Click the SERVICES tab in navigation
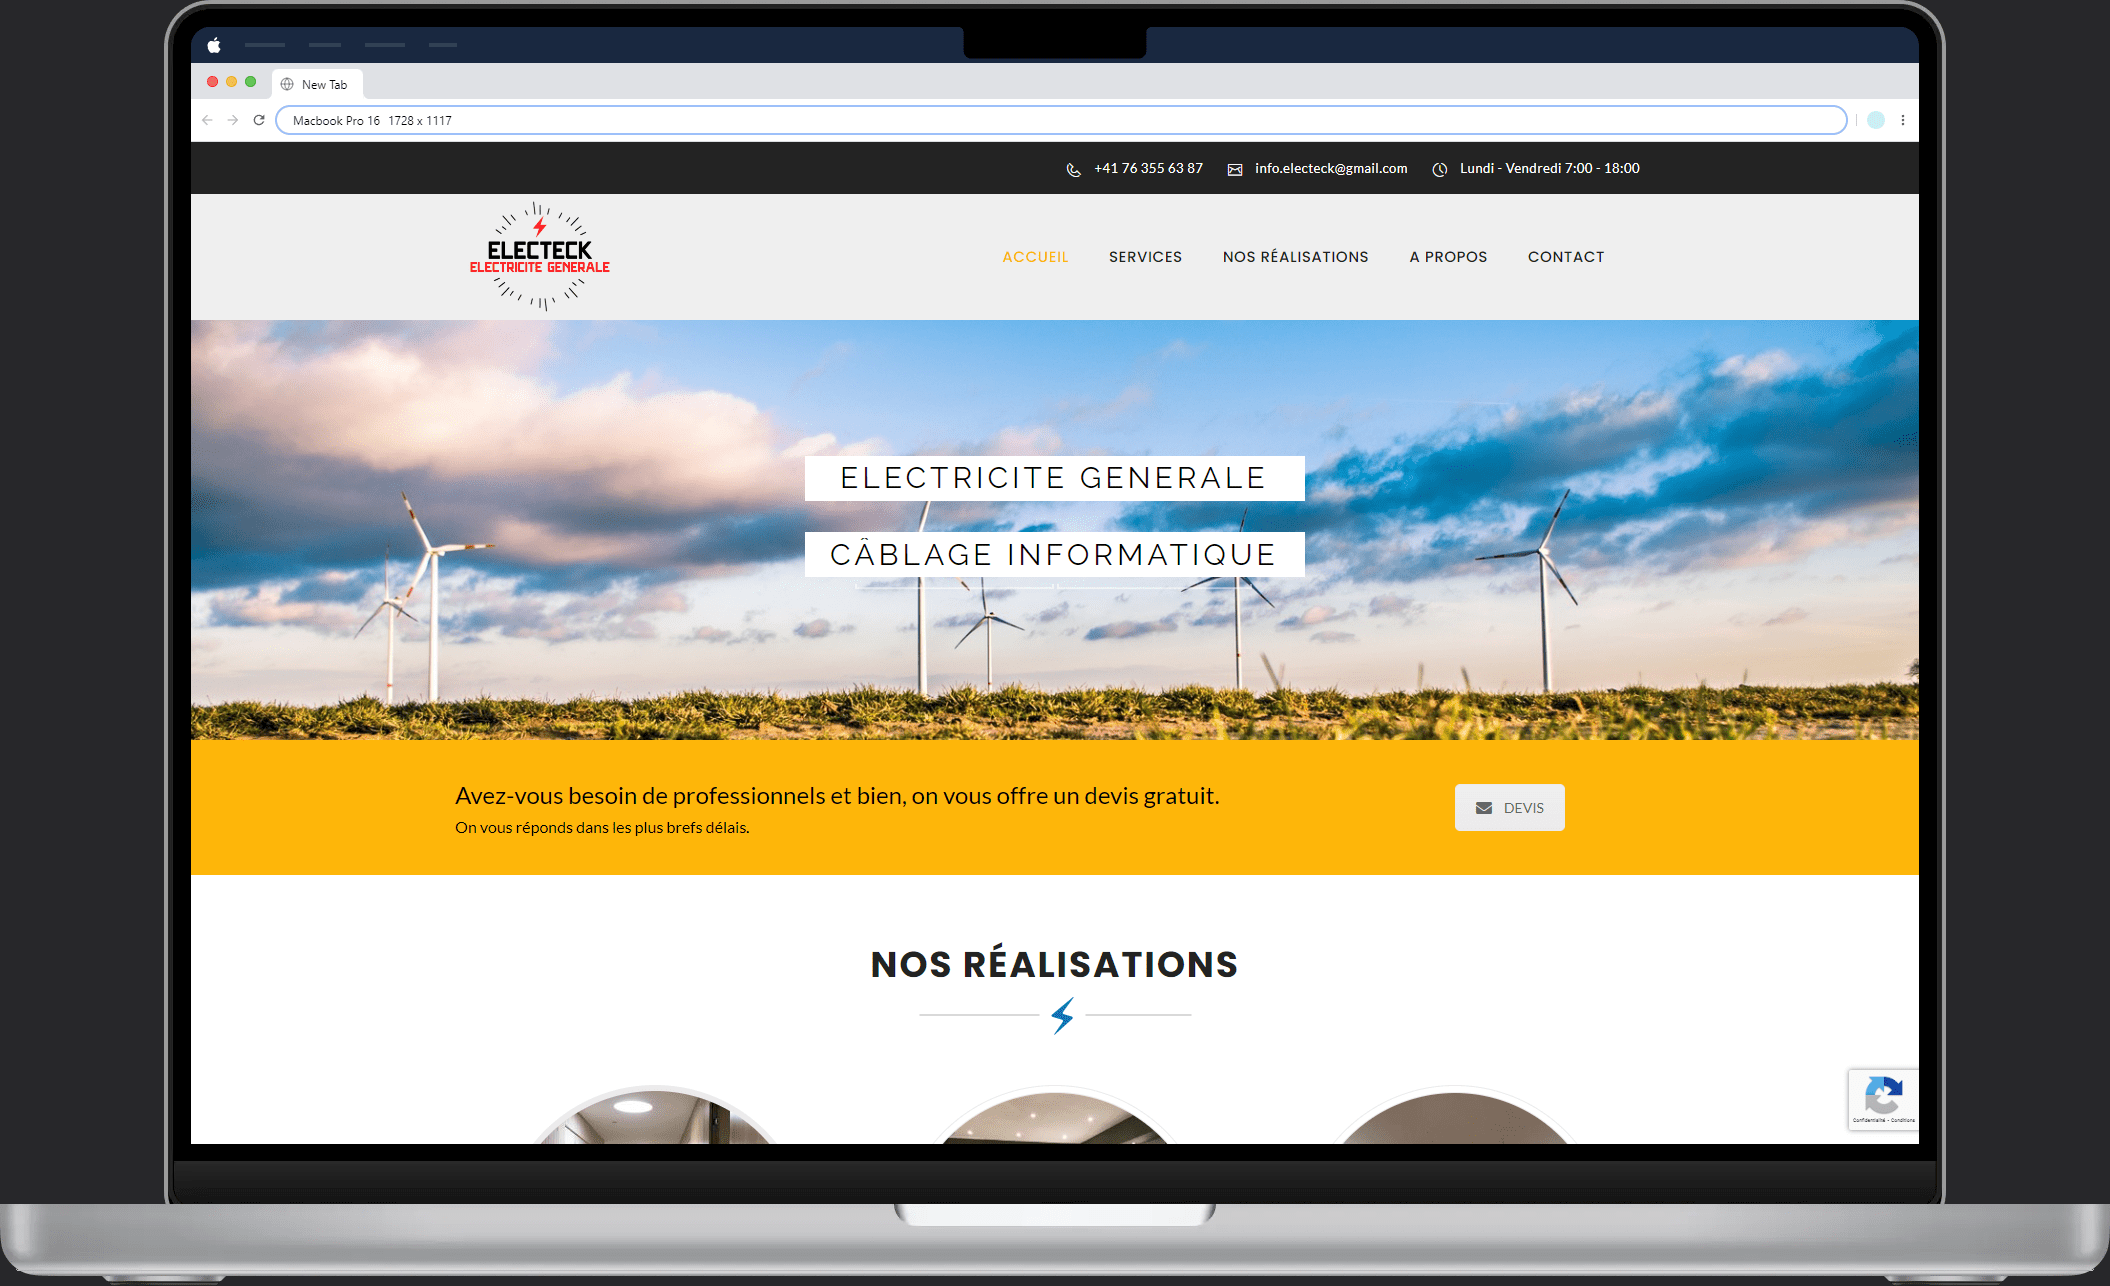Screen dimensions: 2110x1286 coord(1144,256)
